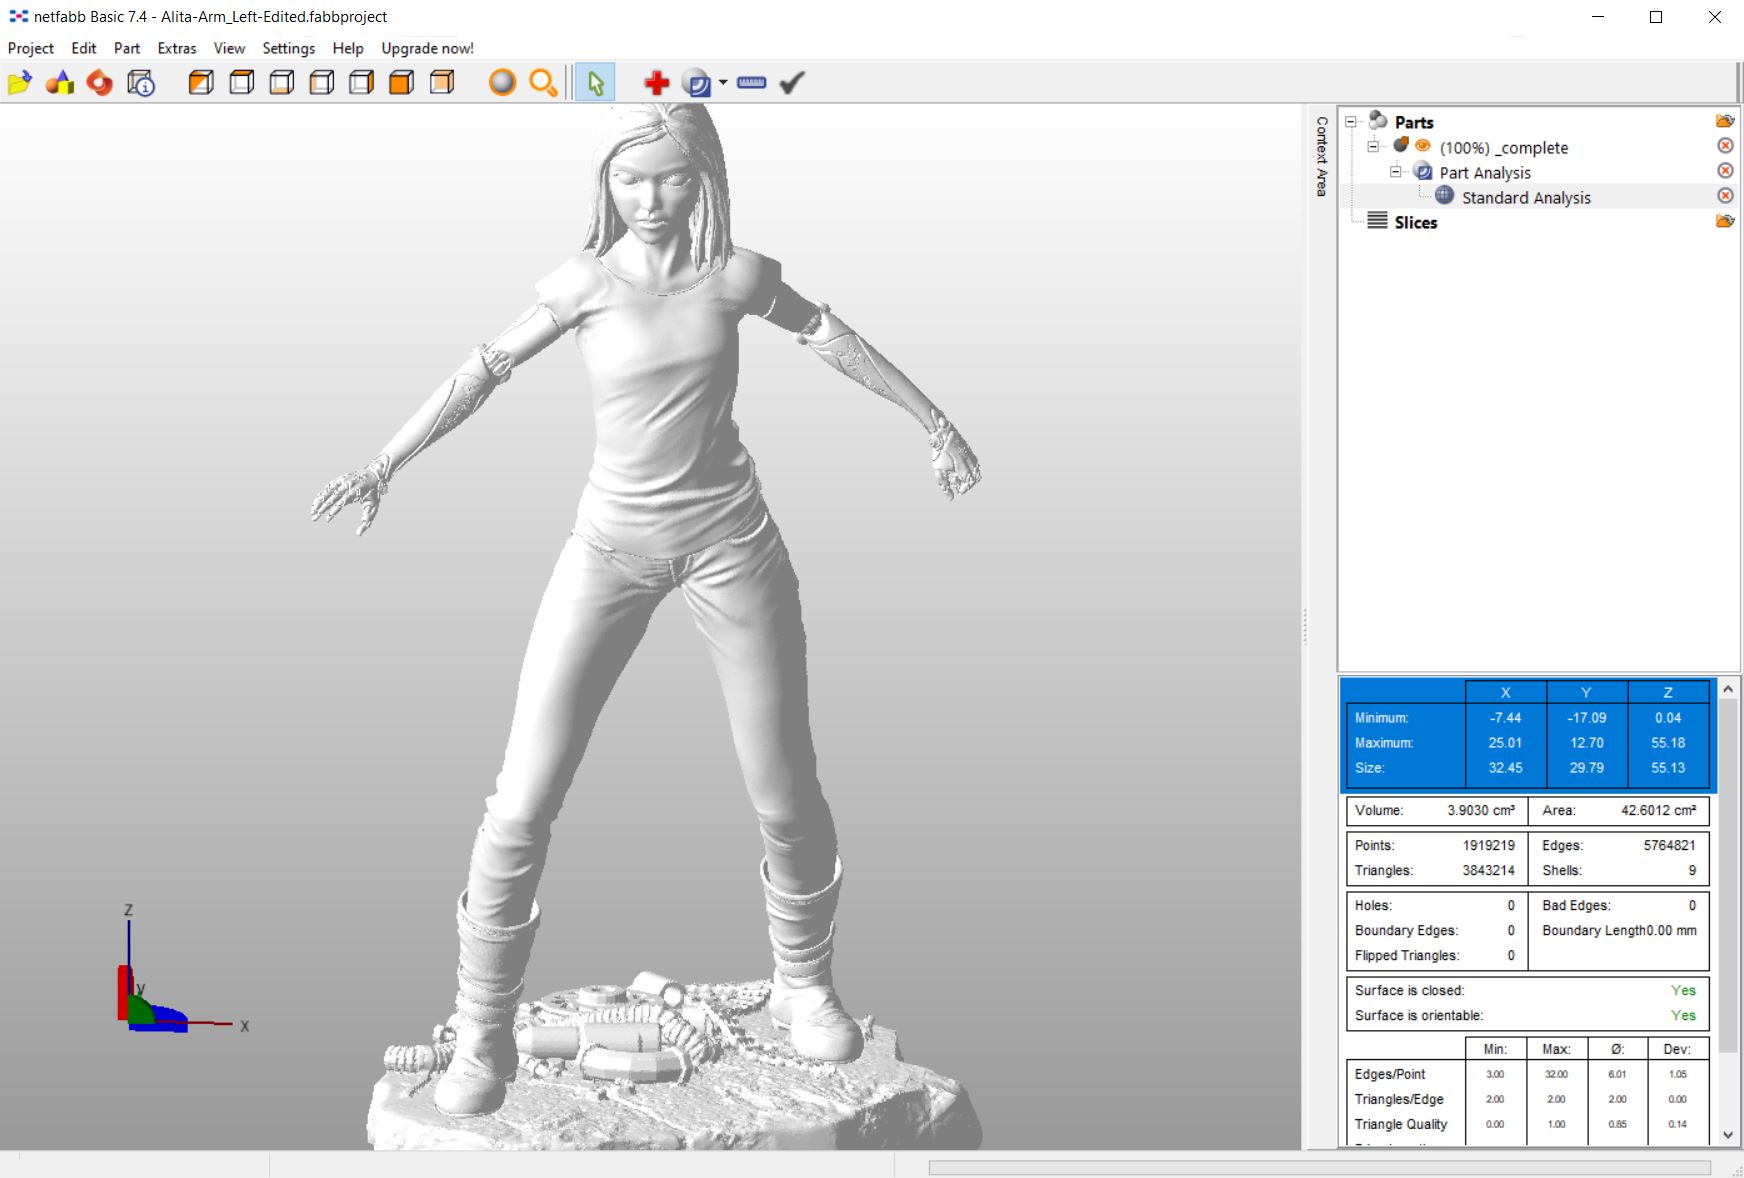Open the Extras menu
Screen dimensions: 1744x1178
pos(177,48)
